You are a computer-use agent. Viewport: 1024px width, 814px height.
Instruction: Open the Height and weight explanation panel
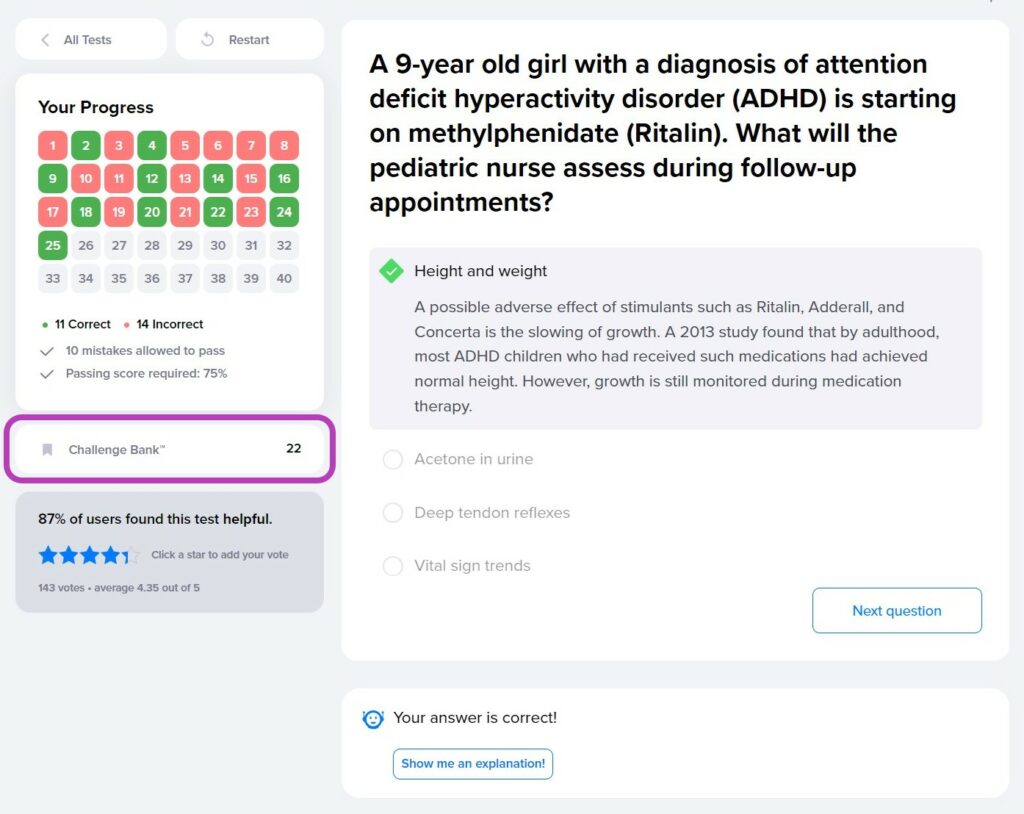click(481, 270)
